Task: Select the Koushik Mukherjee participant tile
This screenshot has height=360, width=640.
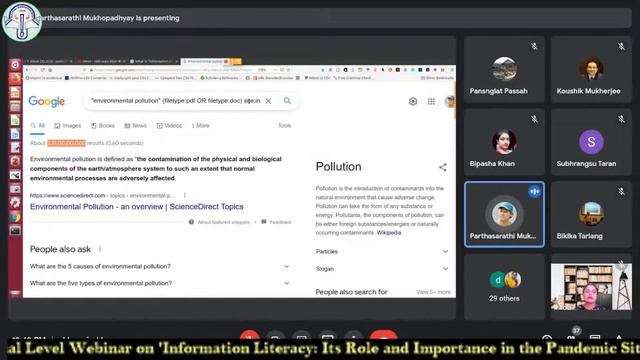Action: [x=591, y=69]
